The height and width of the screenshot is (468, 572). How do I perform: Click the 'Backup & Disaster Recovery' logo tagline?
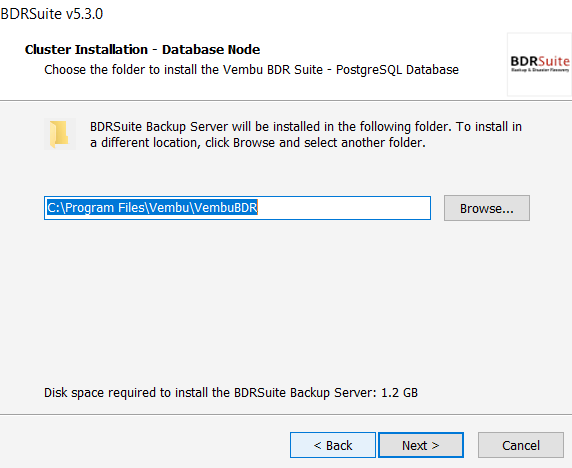point(540,70)
